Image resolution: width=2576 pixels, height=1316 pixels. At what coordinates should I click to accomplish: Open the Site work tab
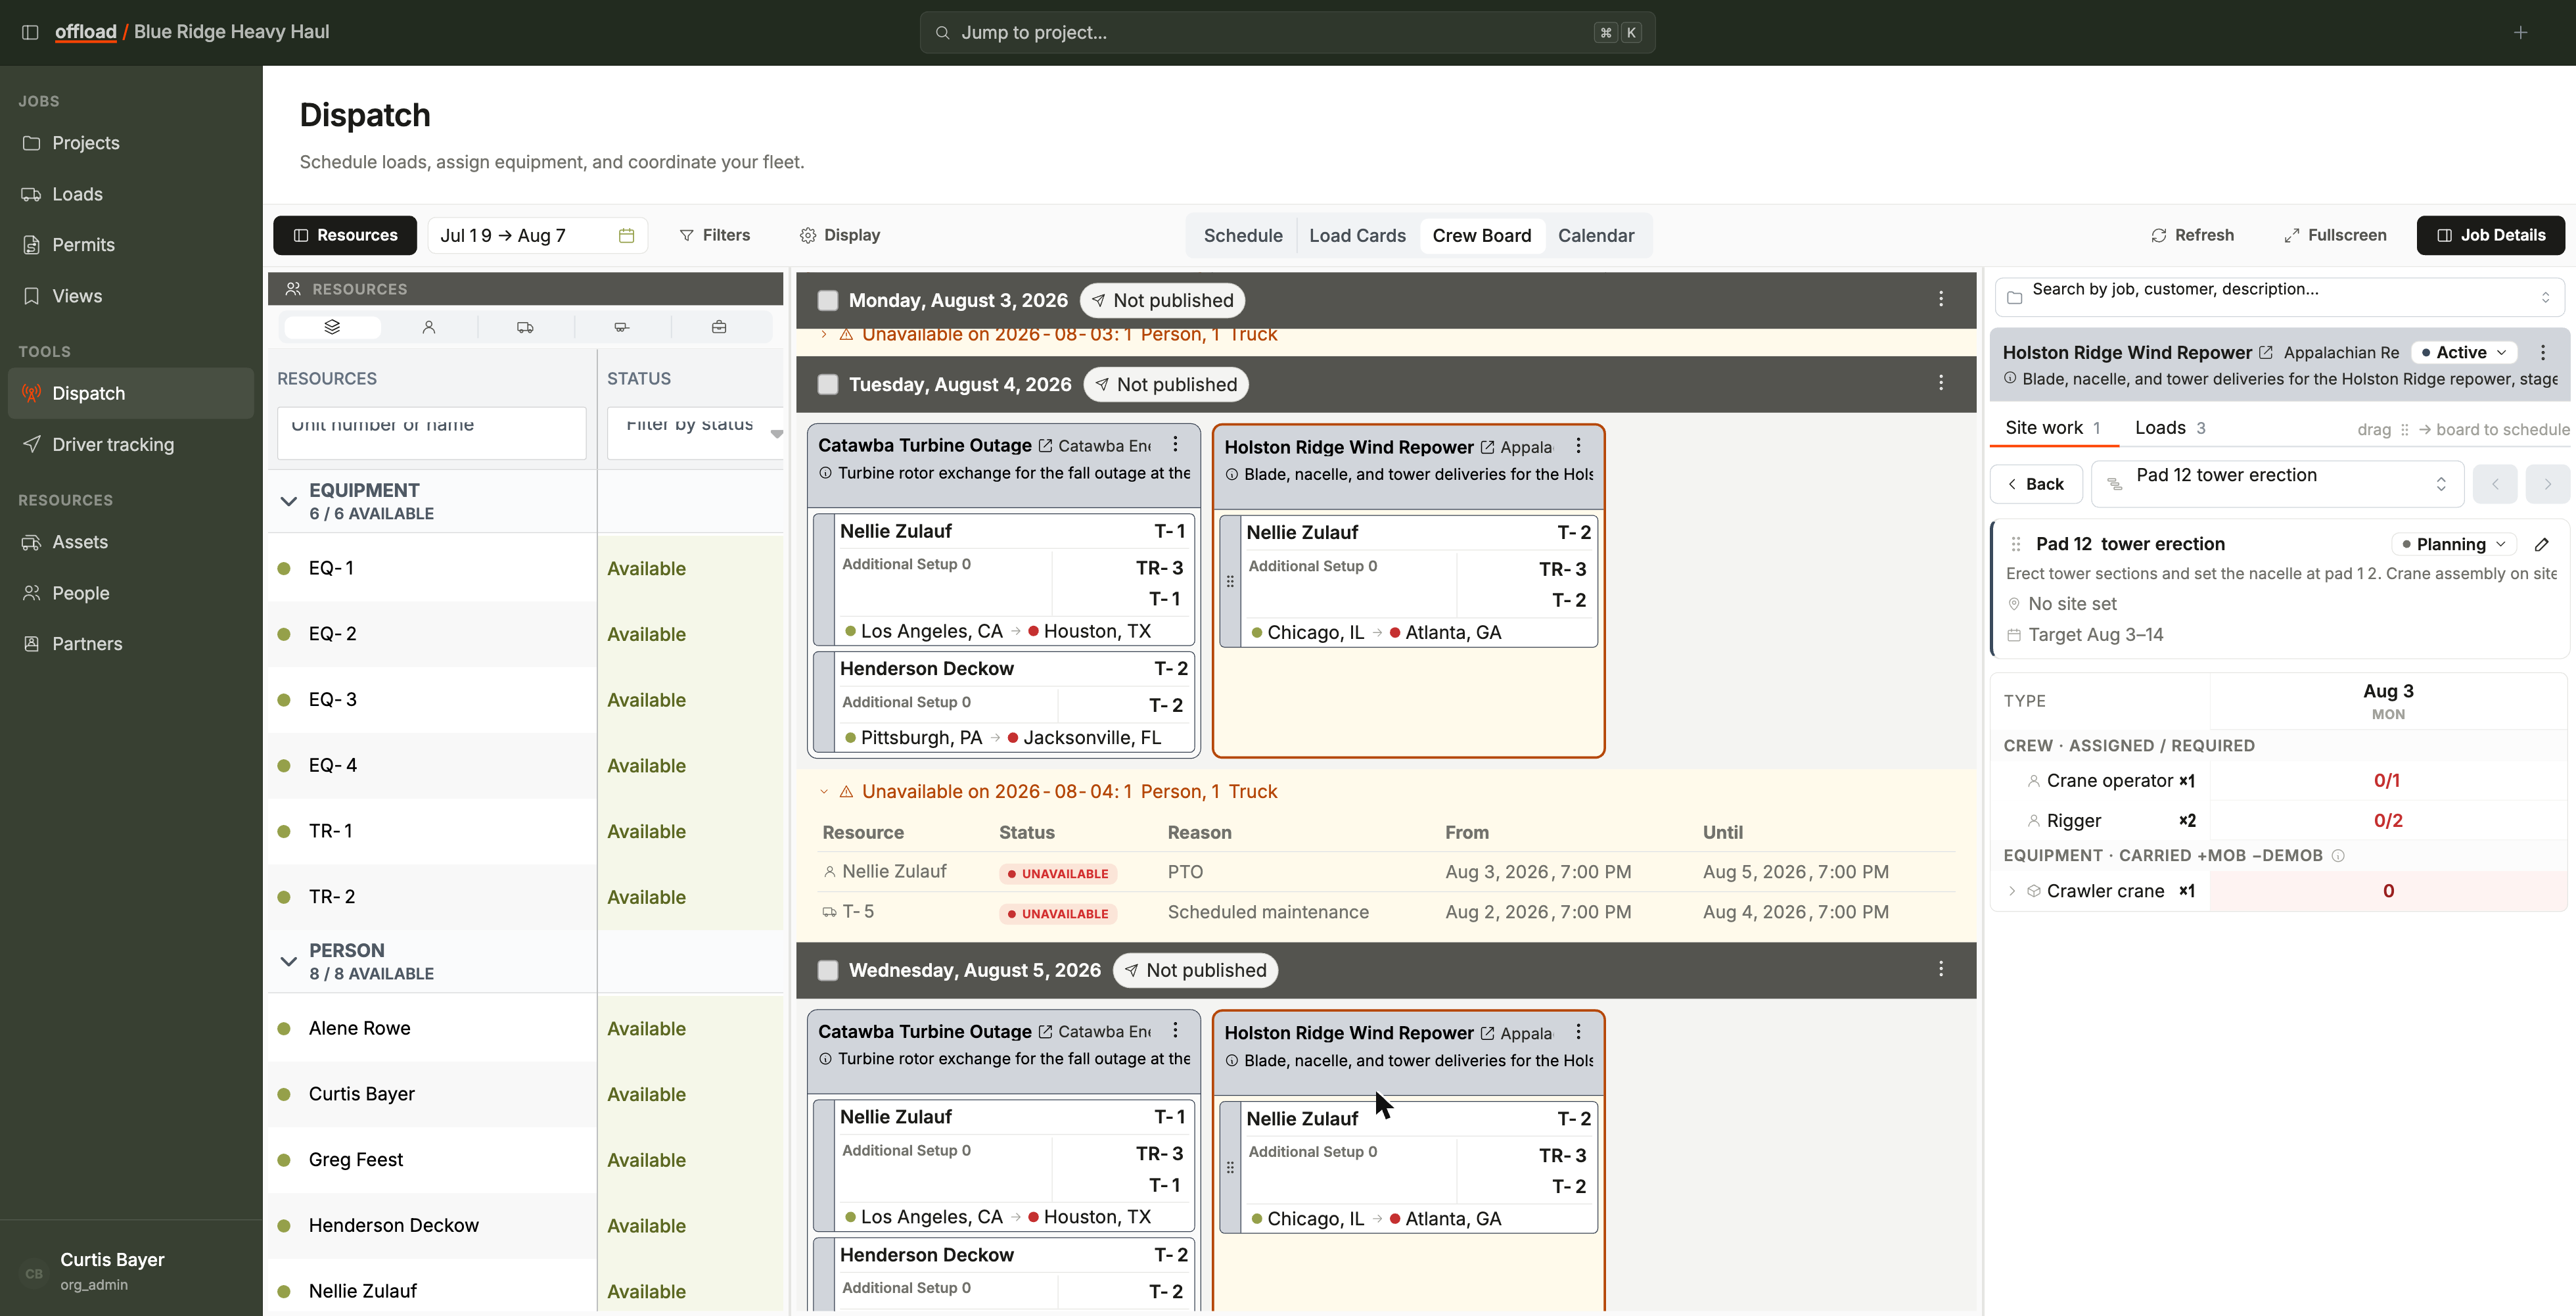tap(2053, 428)
